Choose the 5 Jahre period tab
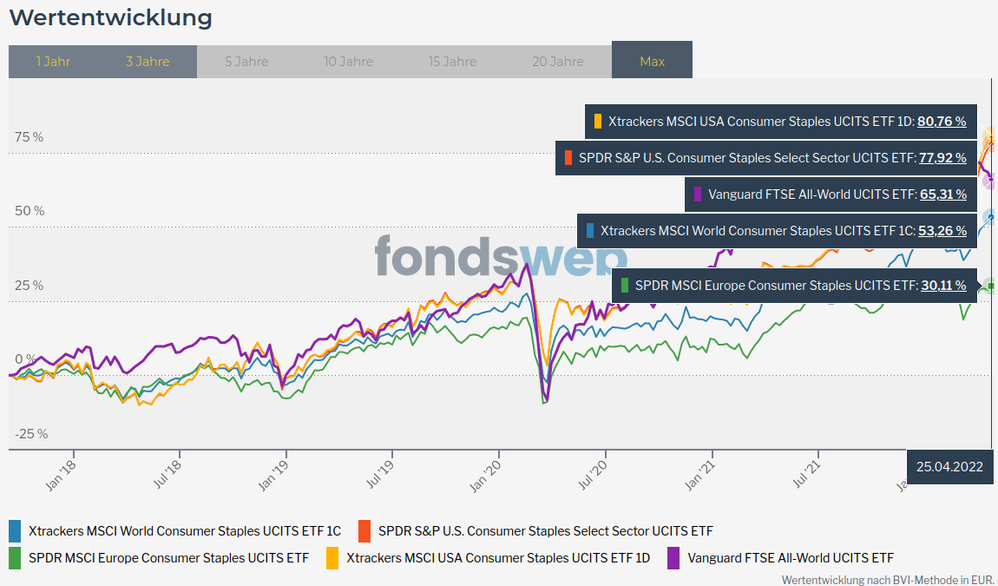 point(246,61)
